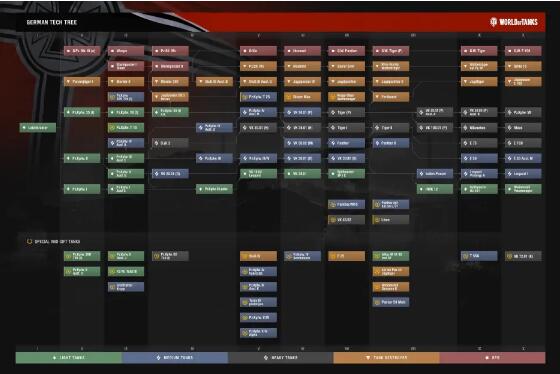Select the Panther II medium tank node

[391, 143]
